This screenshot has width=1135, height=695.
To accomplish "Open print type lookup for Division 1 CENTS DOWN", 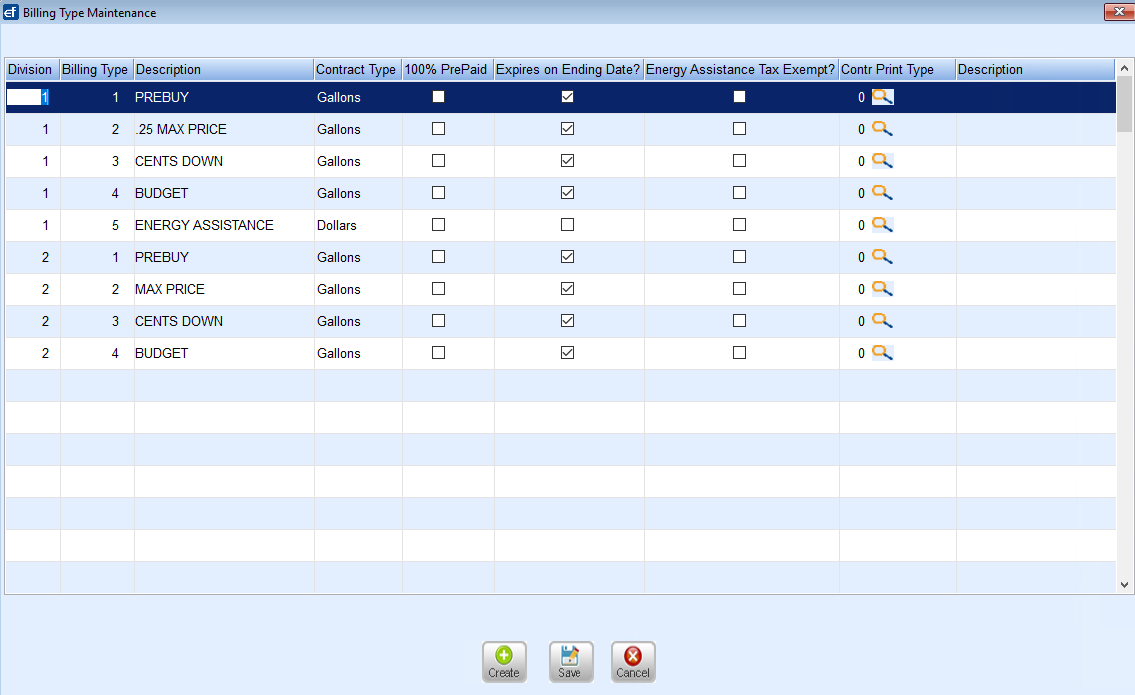I will 882,161.
